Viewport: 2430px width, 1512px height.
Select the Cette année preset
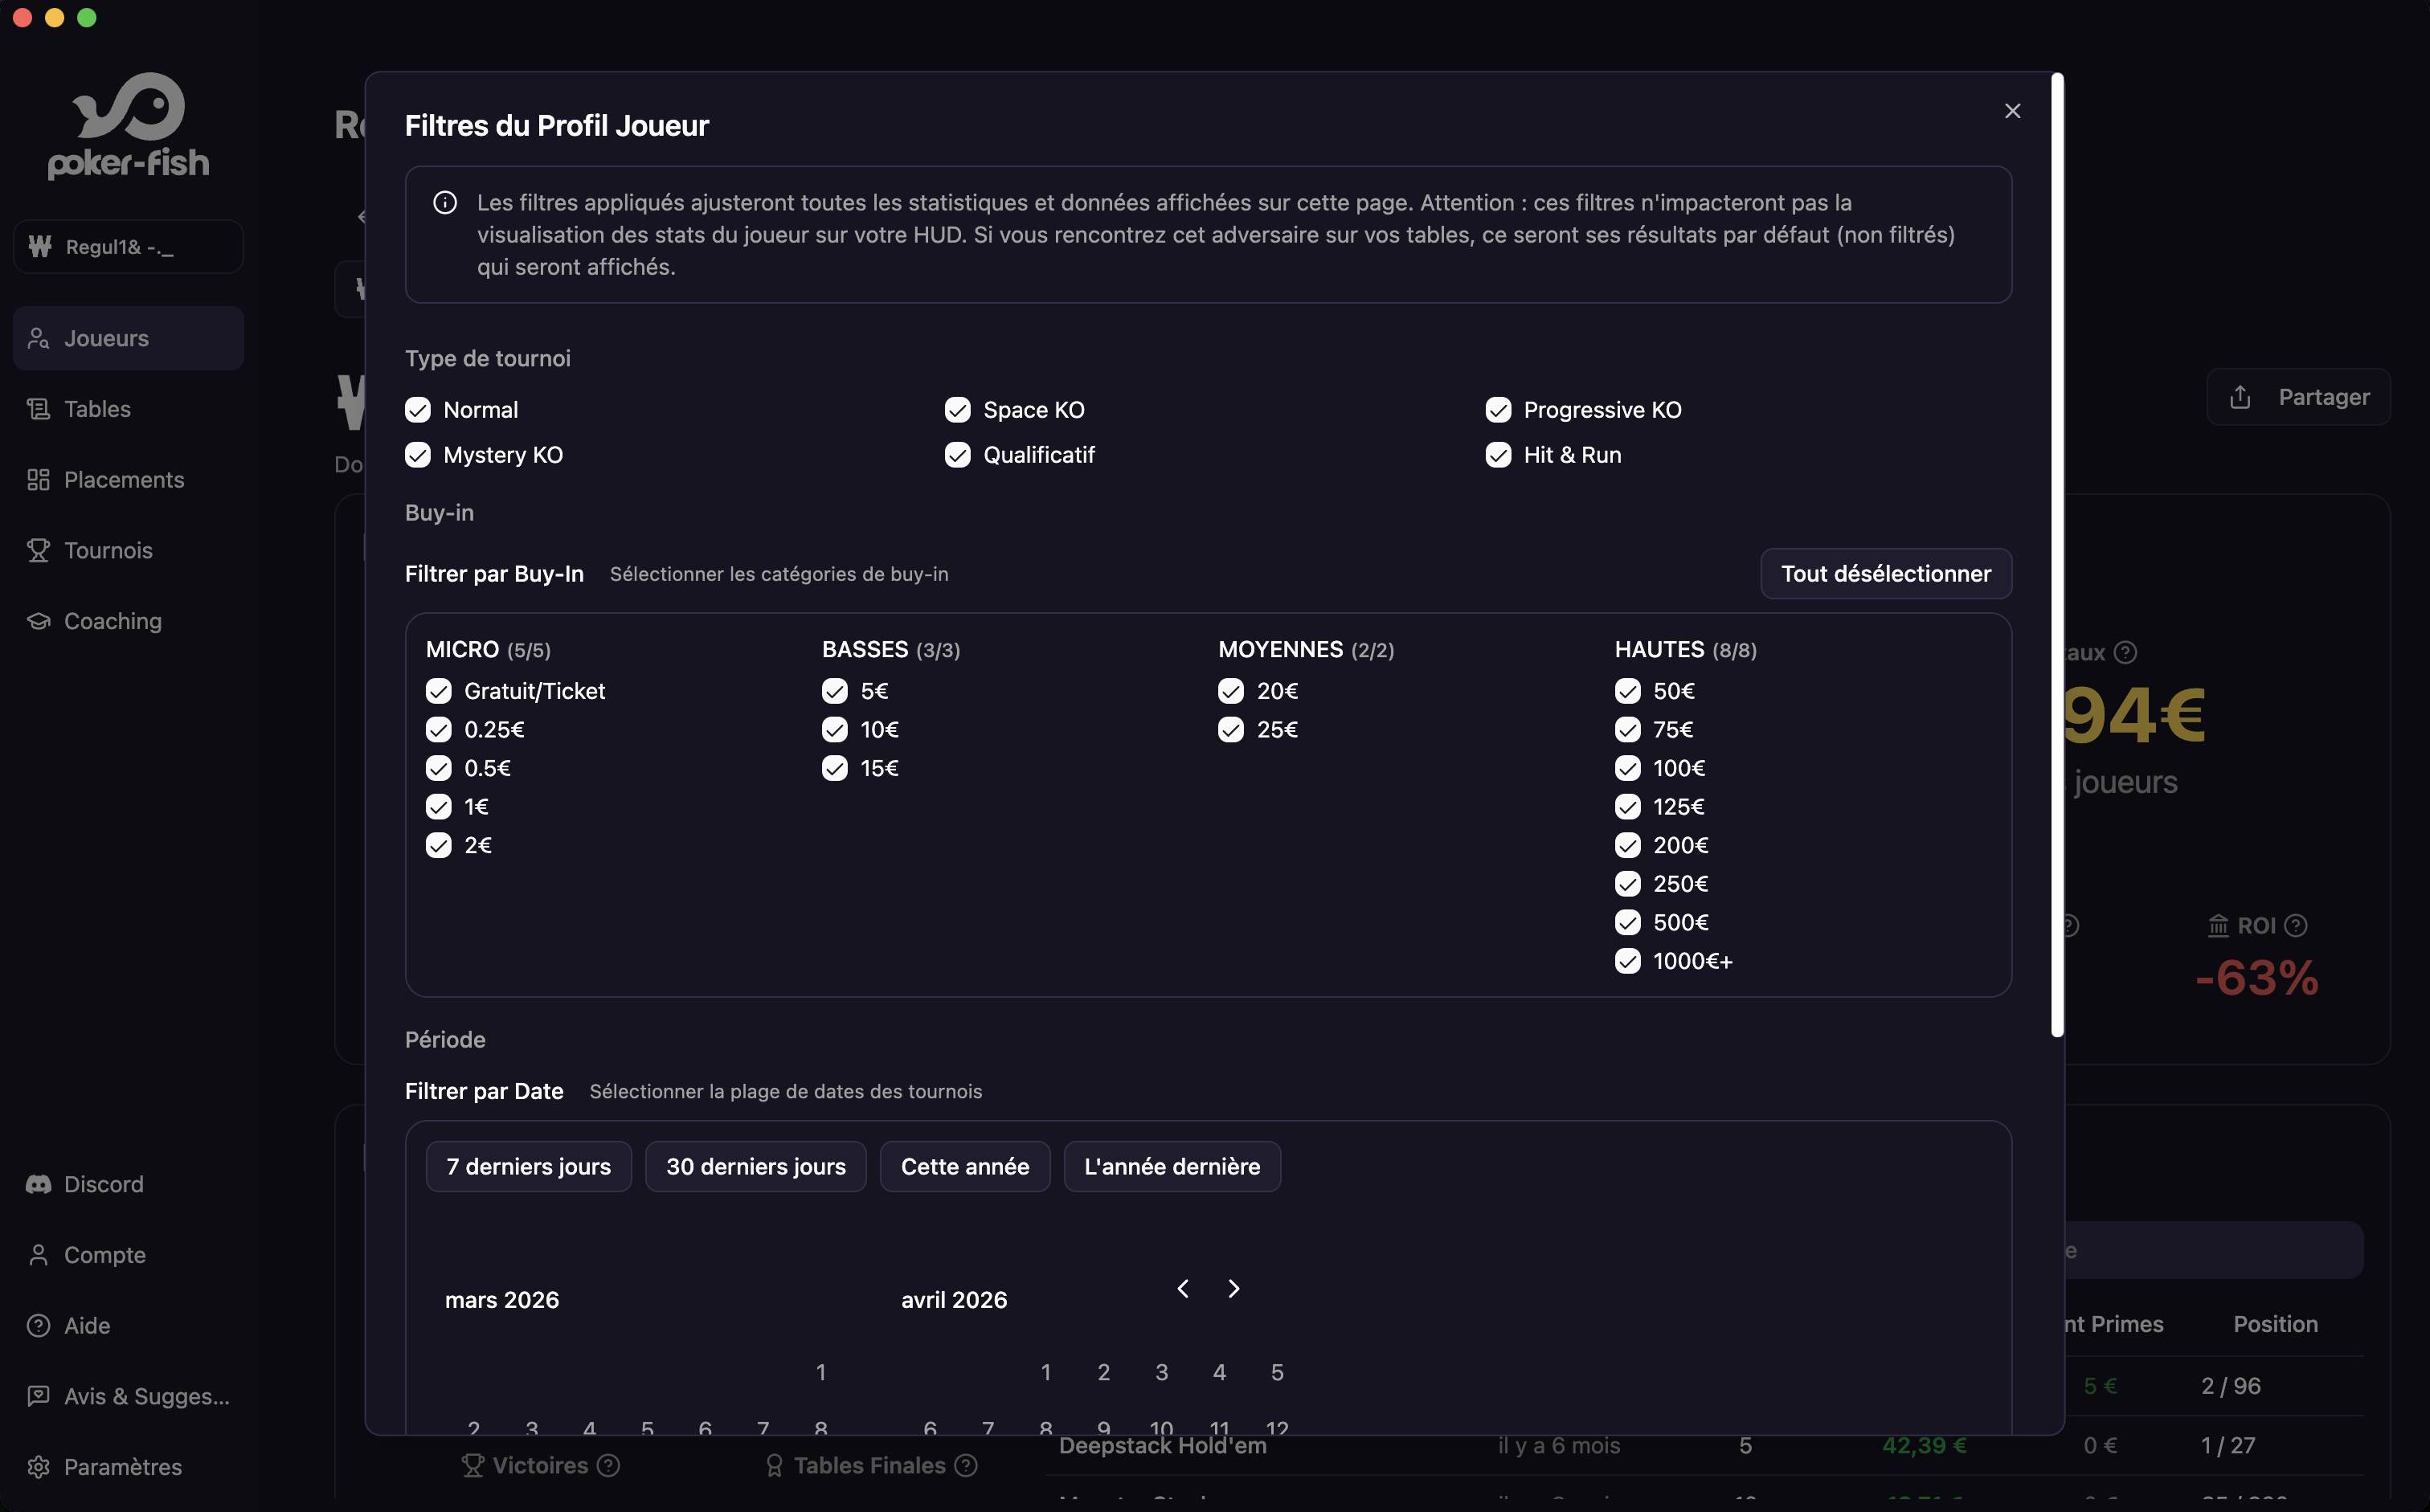coord(965,1166)
